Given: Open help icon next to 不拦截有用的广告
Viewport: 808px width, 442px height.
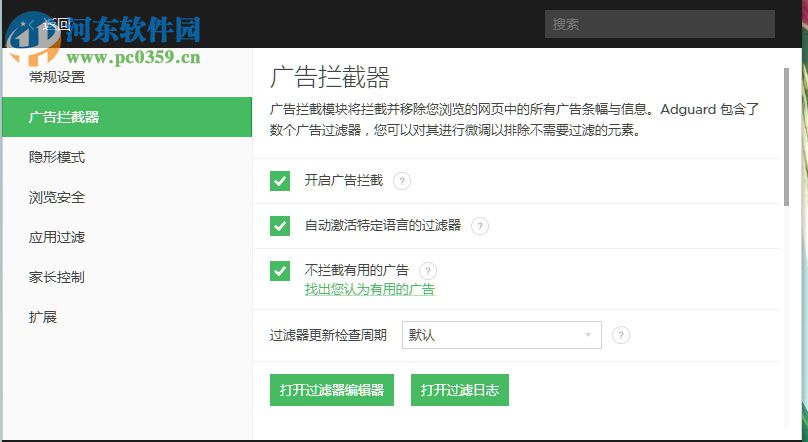Looking at the screenshot, I should point(428,270).
